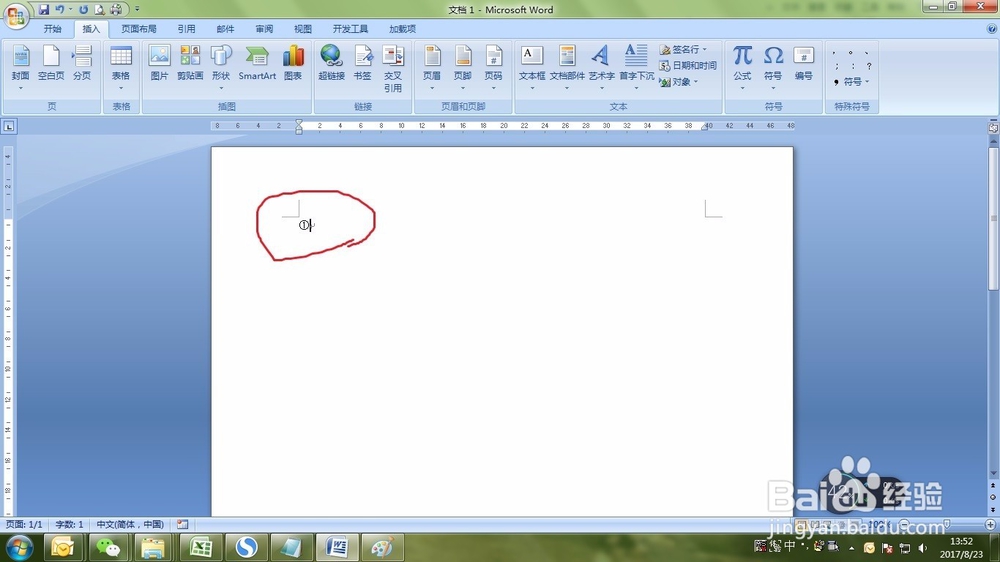1000x562 pixels.
Task: Switch to the 页面布局 tab
Action: (x=138, y=29)
